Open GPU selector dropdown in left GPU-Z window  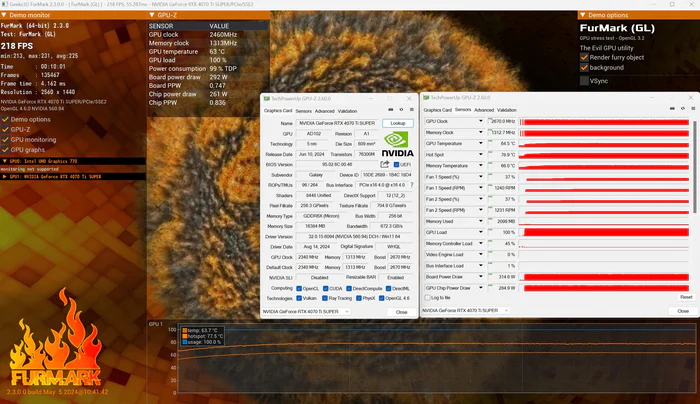(306, 312)
